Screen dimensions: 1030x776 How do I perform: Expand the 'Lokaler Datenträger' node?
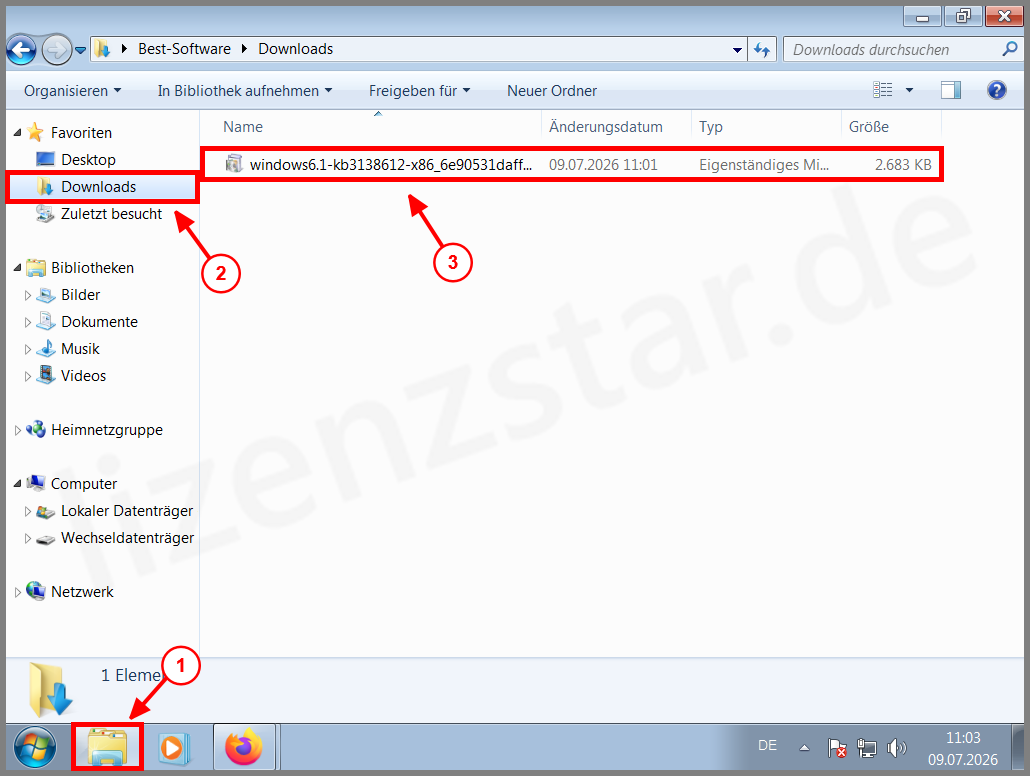[28, 511]
